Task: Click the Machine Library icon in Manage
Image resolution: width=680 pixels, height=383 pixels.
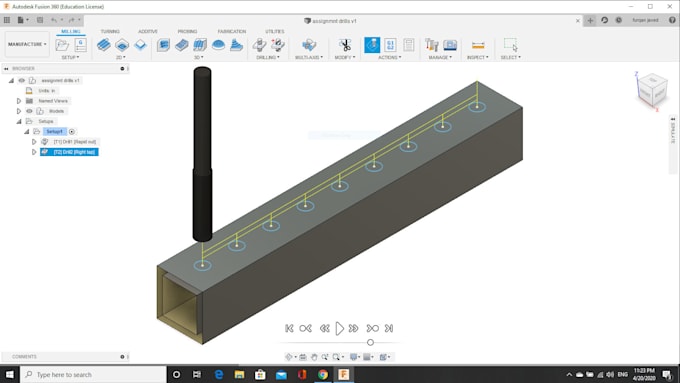Action: coord(450,45)
